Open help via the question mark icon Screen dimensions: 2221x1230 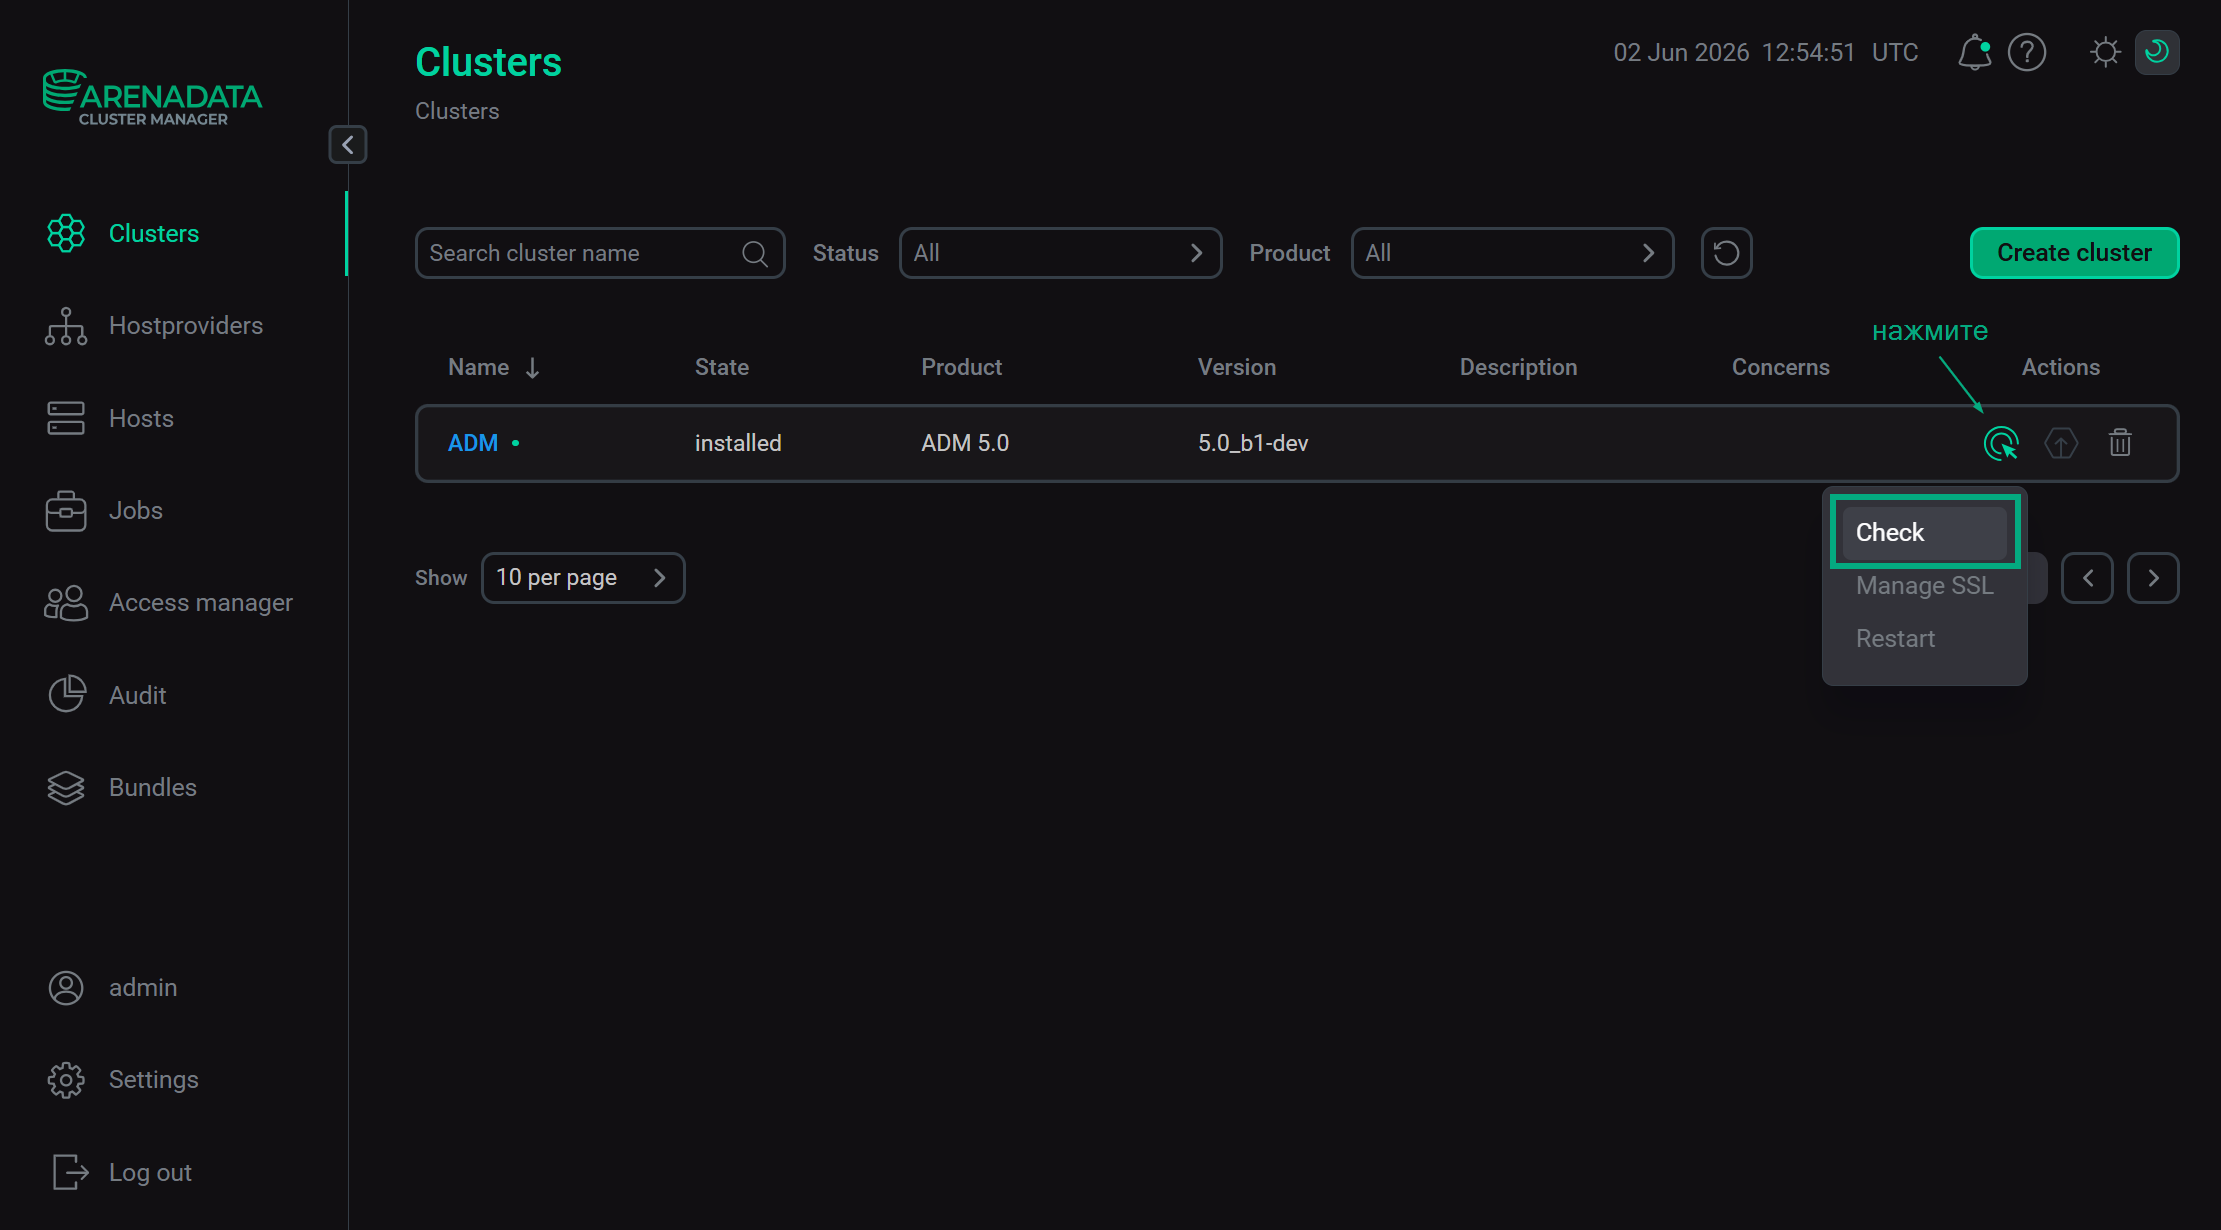click(x=2027, y=52)
